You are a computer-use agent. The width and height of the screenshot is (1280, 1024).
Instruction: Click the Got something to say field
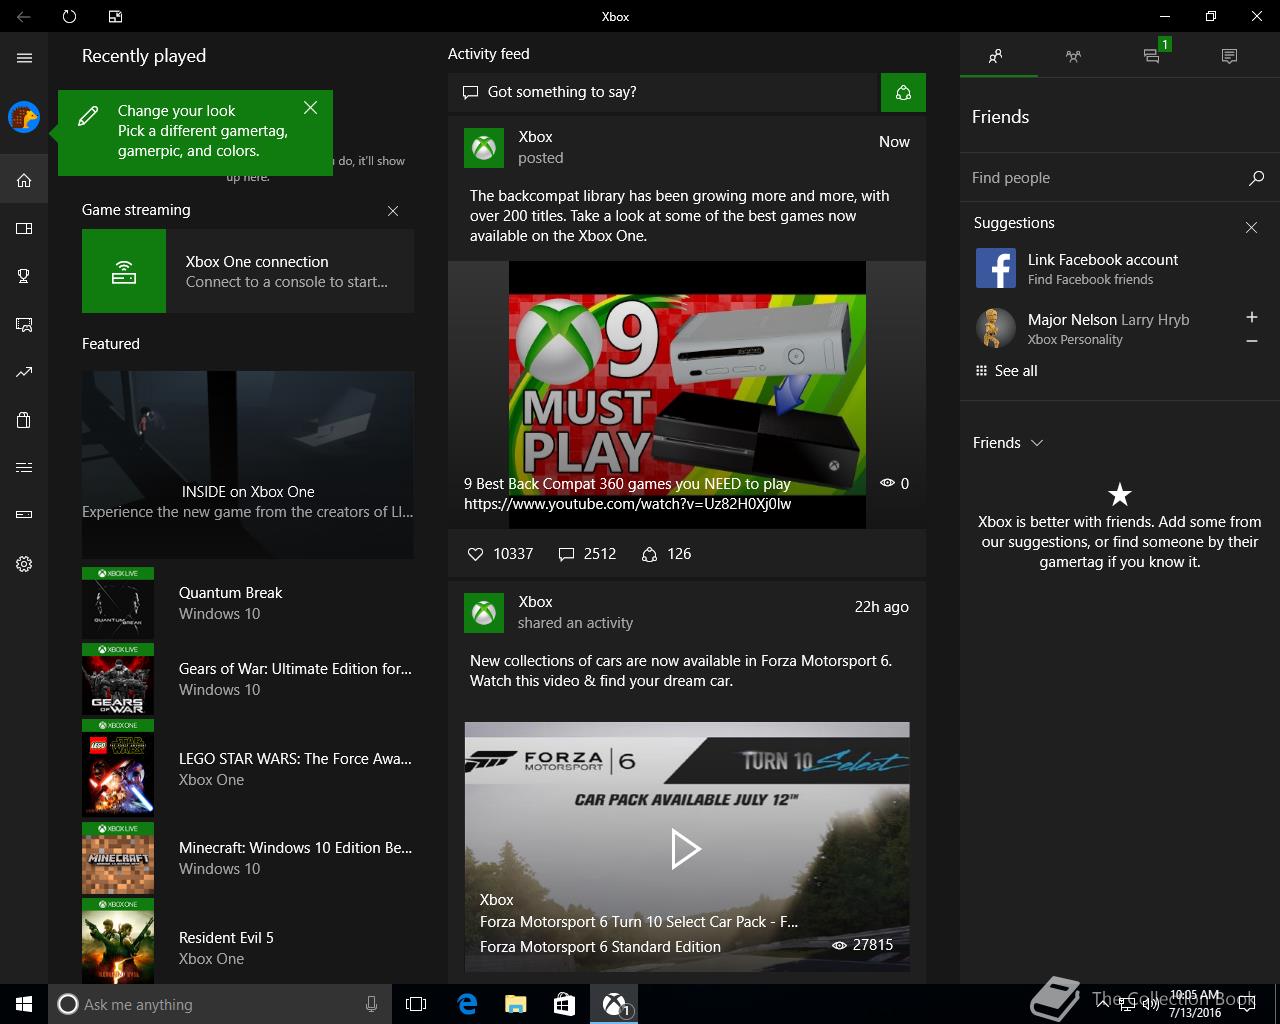pos(663,92)
